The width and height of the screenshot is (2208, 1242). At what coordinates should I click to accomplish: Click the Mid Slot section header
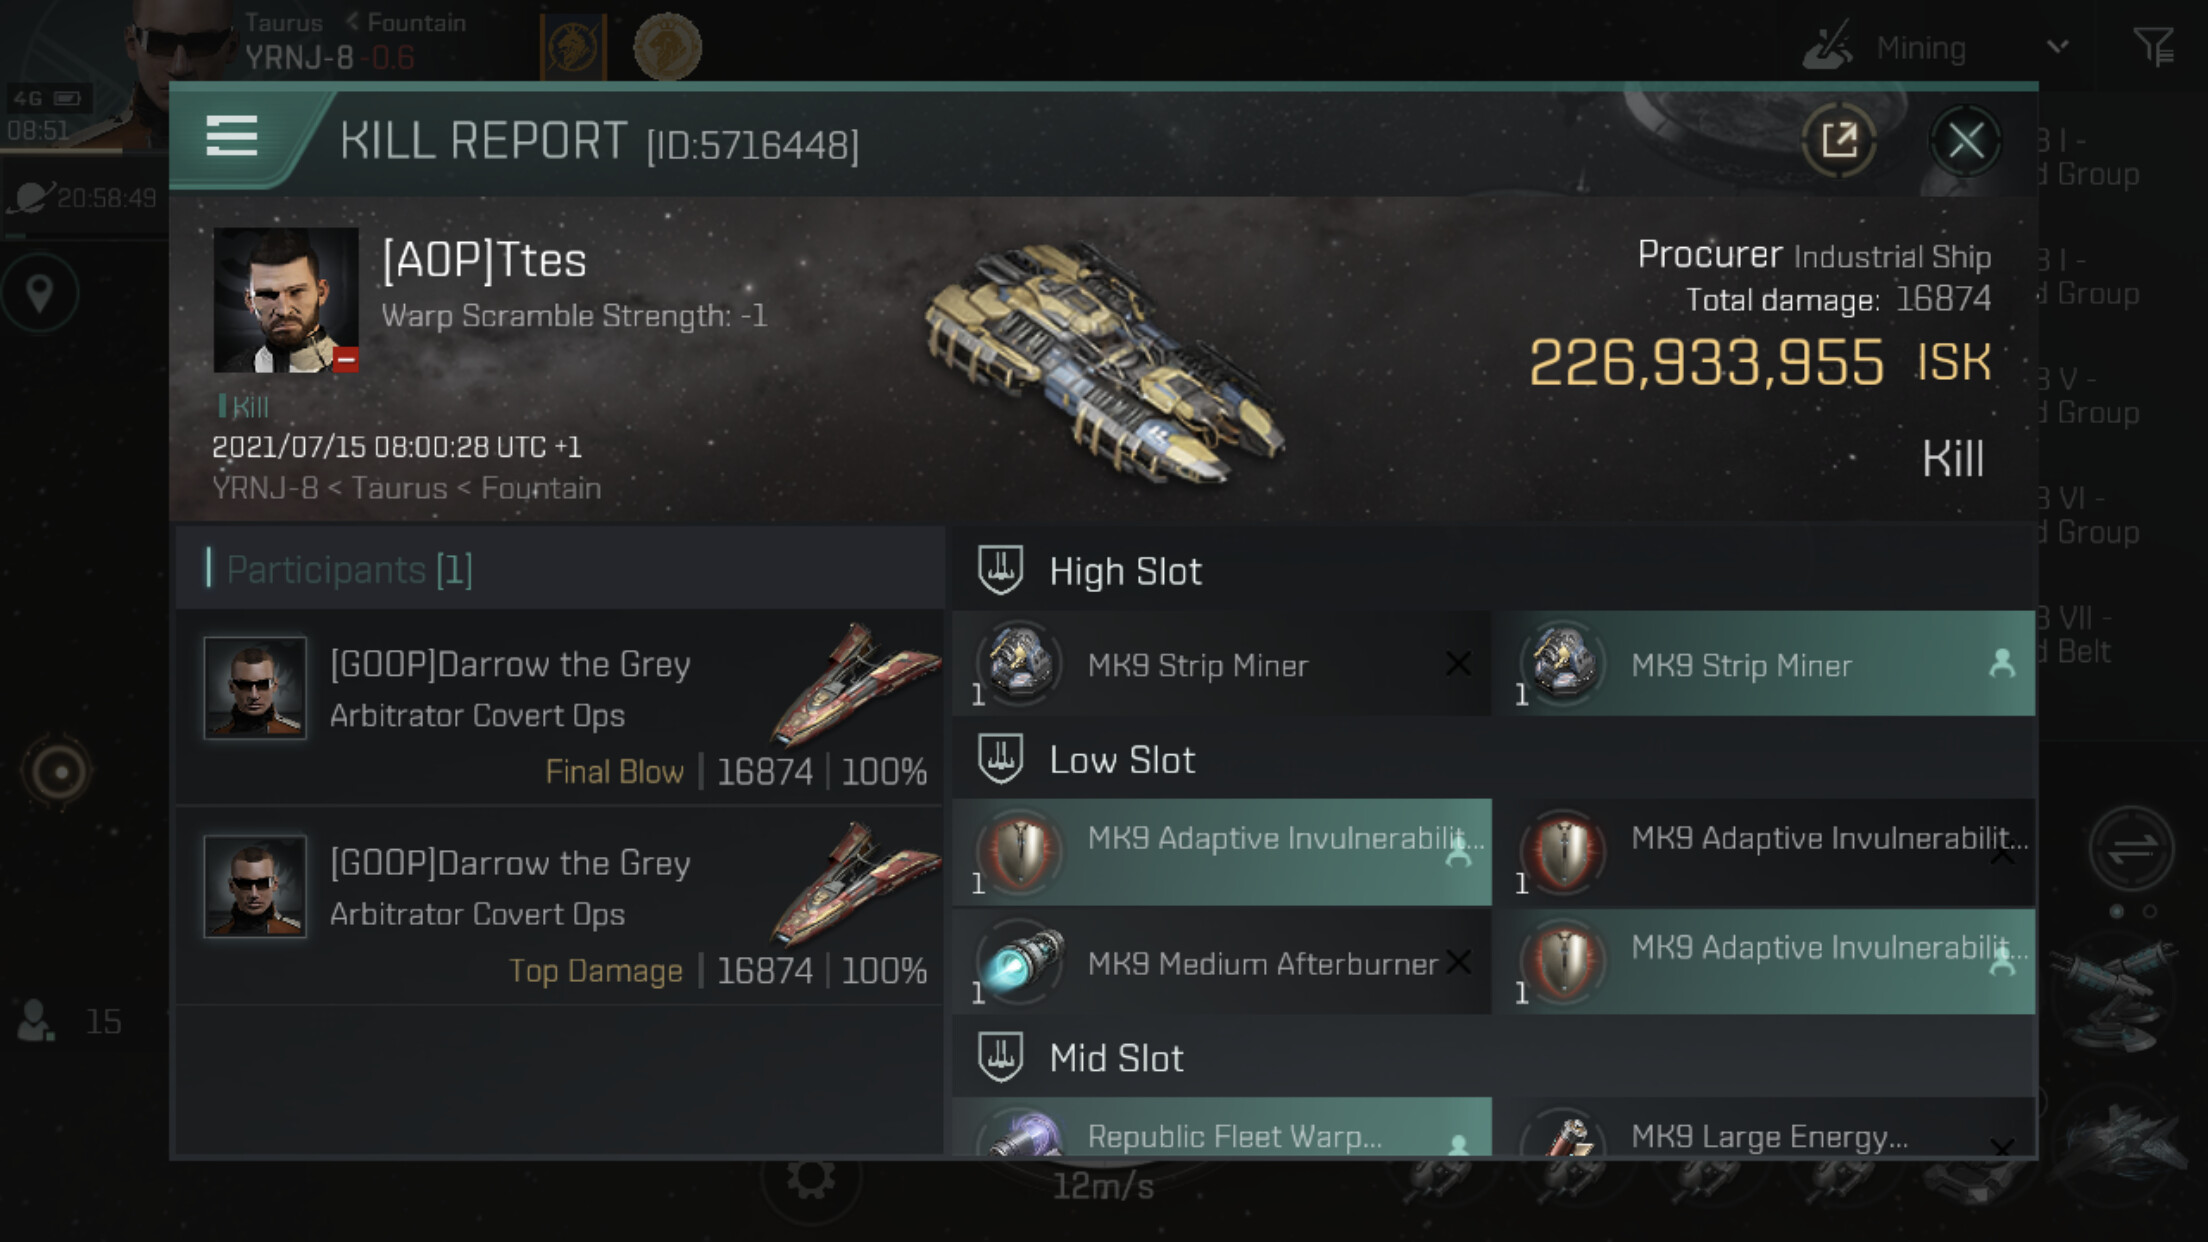1116,1059
